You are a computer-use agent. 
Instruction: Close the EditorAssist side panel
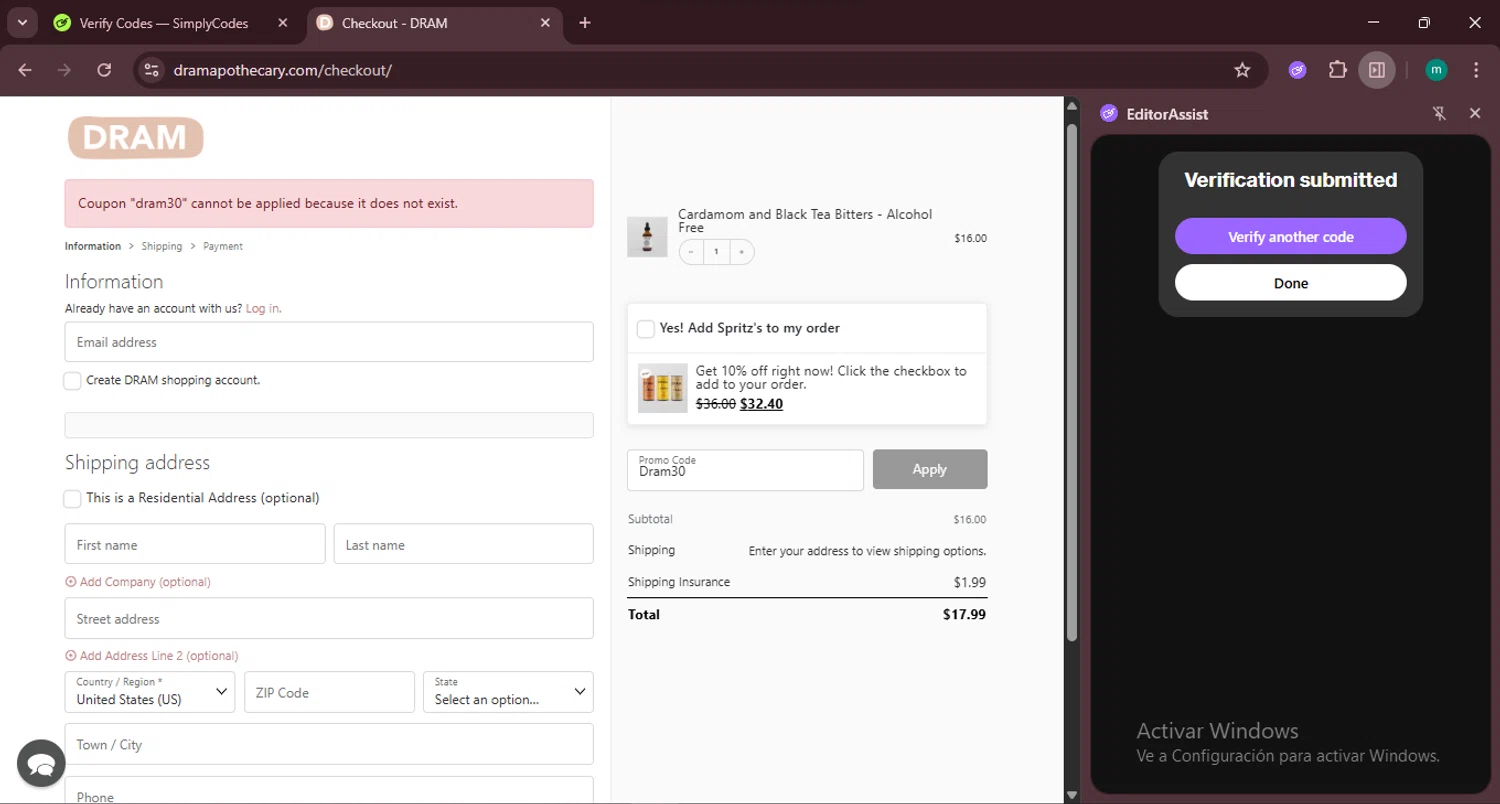[1475, 114]
